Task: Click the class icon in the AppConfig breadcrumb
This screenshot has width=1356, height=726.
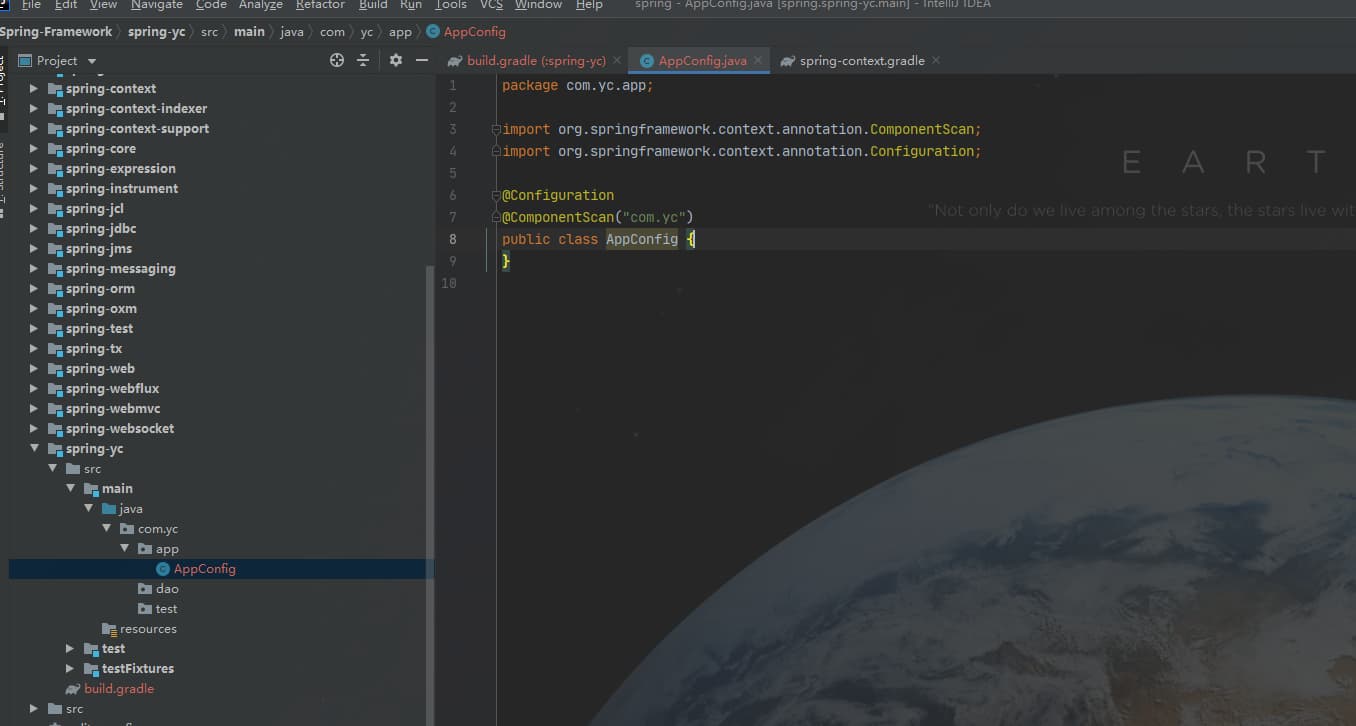Action: point(433,32)
